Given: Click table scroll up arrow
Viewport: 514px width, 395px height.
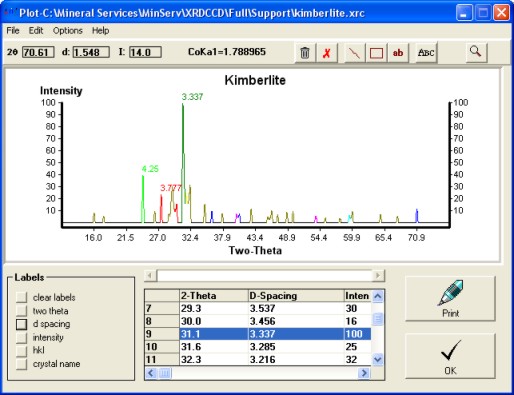Looking at the screenshot, I should (378, 296).
